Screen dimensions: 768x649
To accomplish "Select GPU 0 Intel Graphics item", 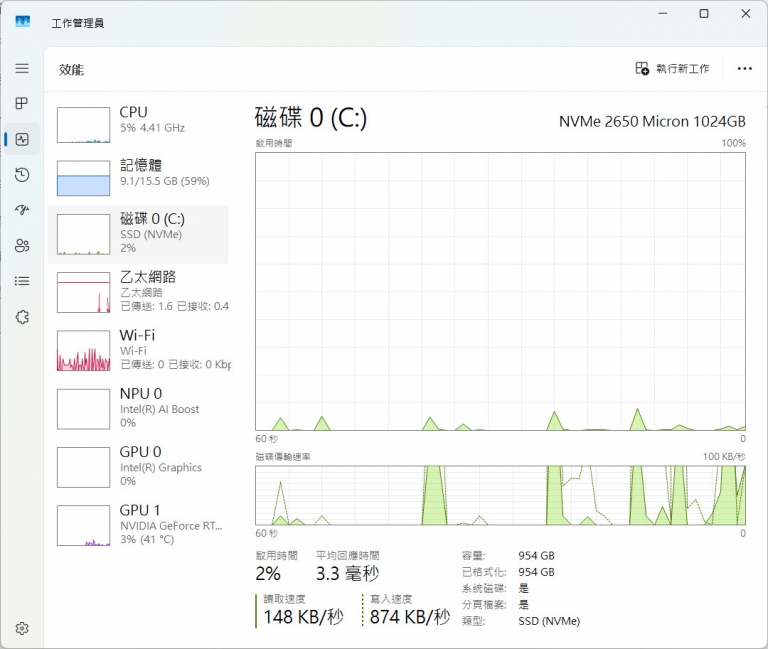I will (x=138, y=466).
